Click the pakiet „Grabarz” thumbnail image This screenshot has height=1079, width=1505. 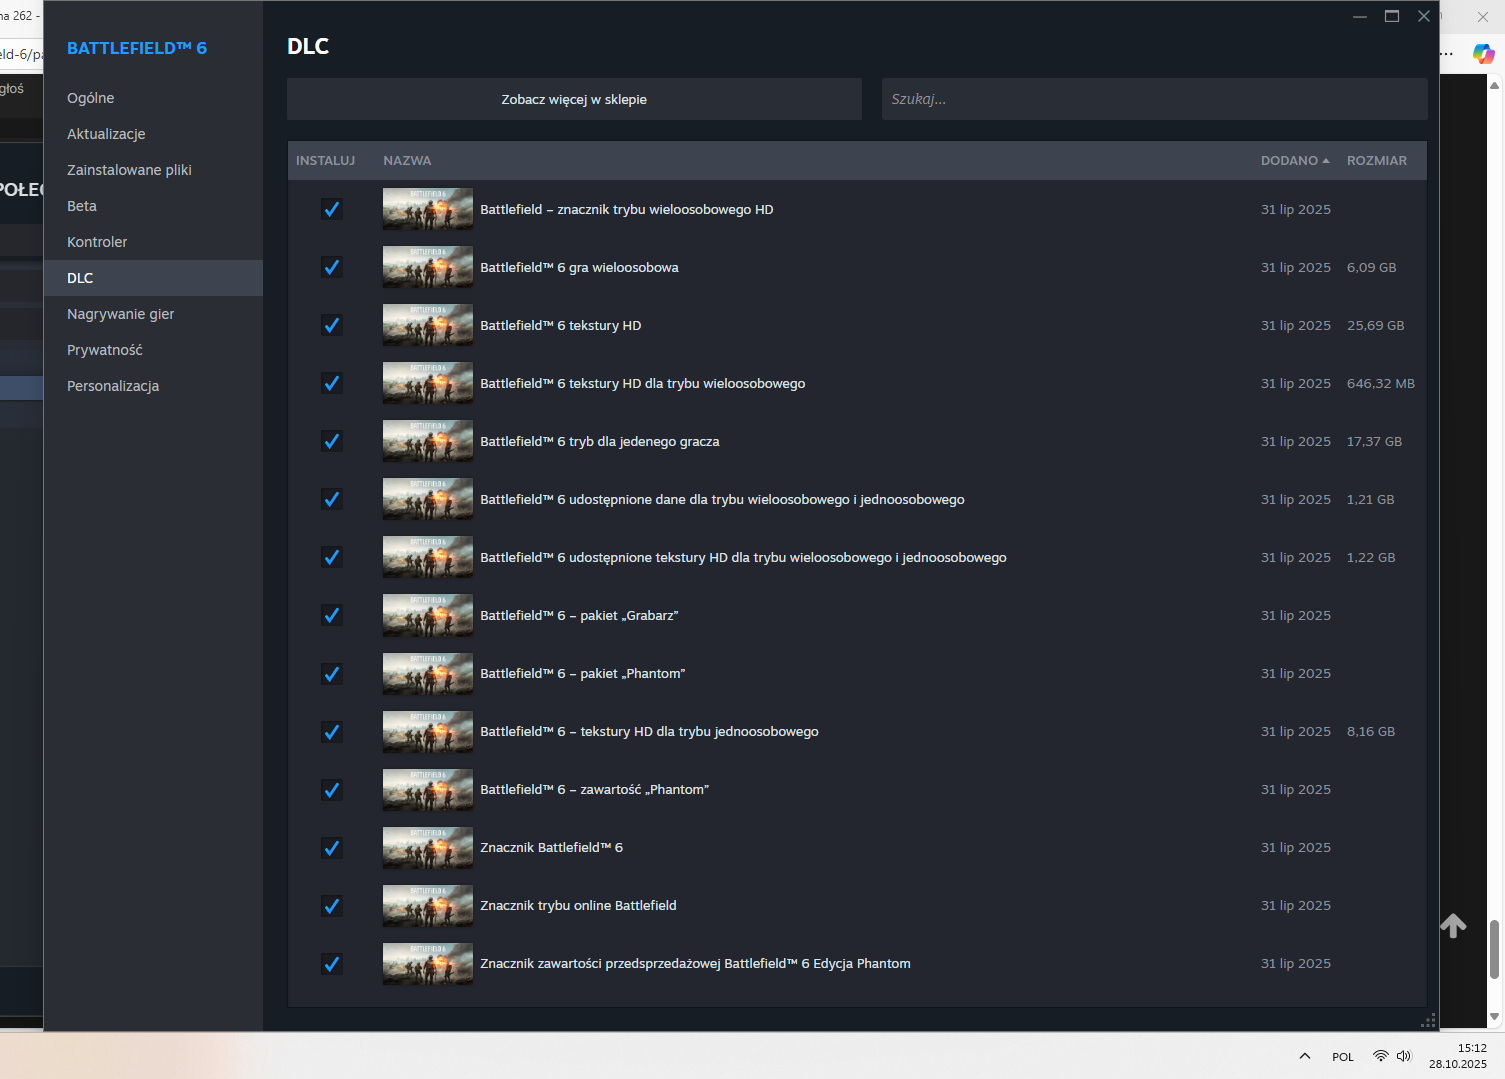click(428, 615)
